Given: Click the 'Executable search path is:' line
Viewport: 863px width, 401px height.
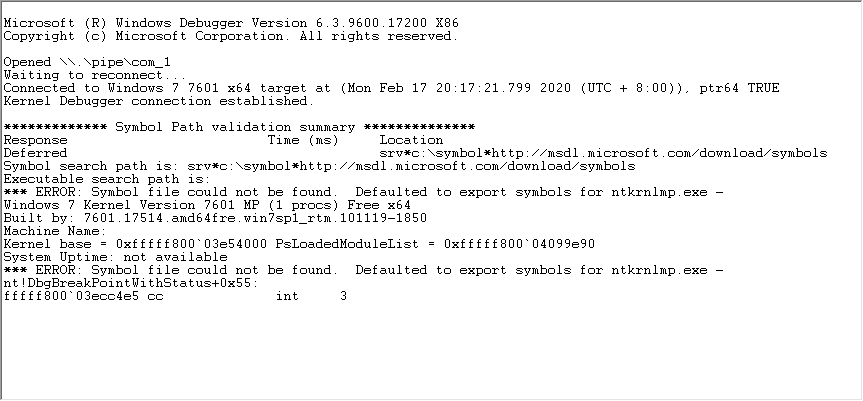Looking at the screenshot, I should [x=104, y=179].
